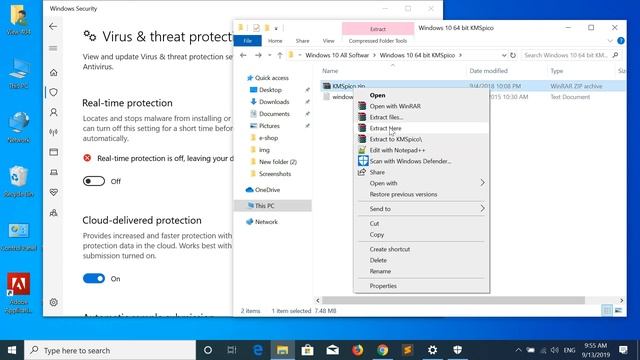Image resolution: width=640 pixels, height=360 pixels.
Task: Turn on Real-time protection toggle
Action: click(x=94, y=181)
